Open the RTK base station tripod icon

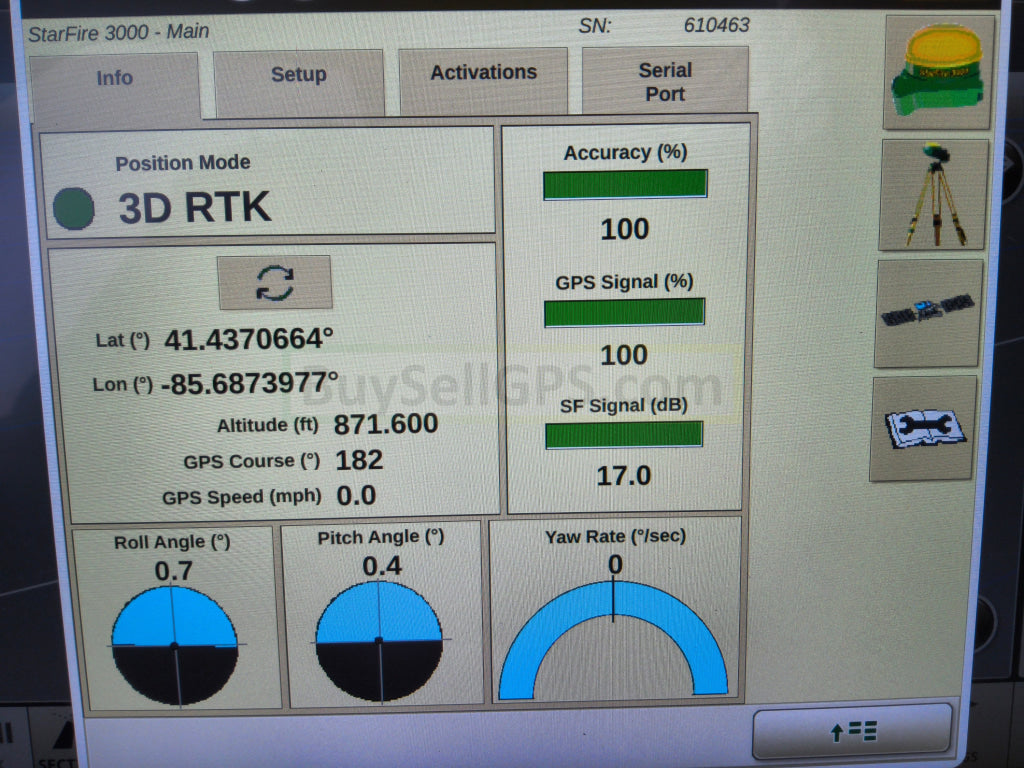click(933, 195)
